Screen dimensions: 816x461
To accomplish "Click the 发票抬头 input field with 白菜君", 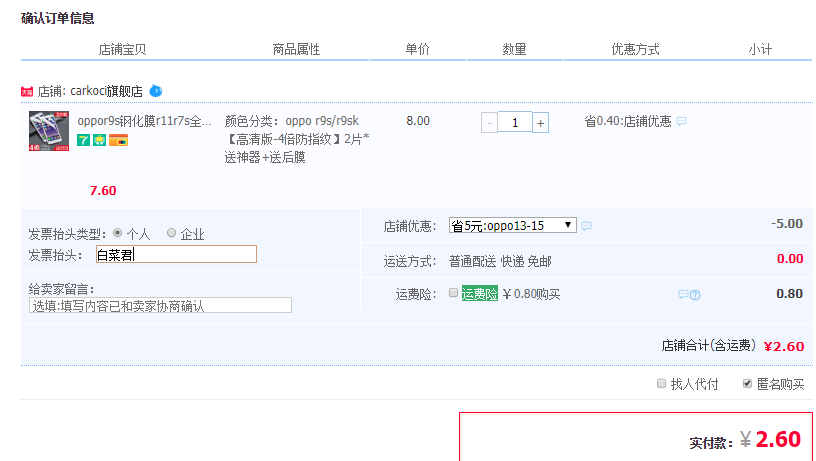I will pos(176,254).
